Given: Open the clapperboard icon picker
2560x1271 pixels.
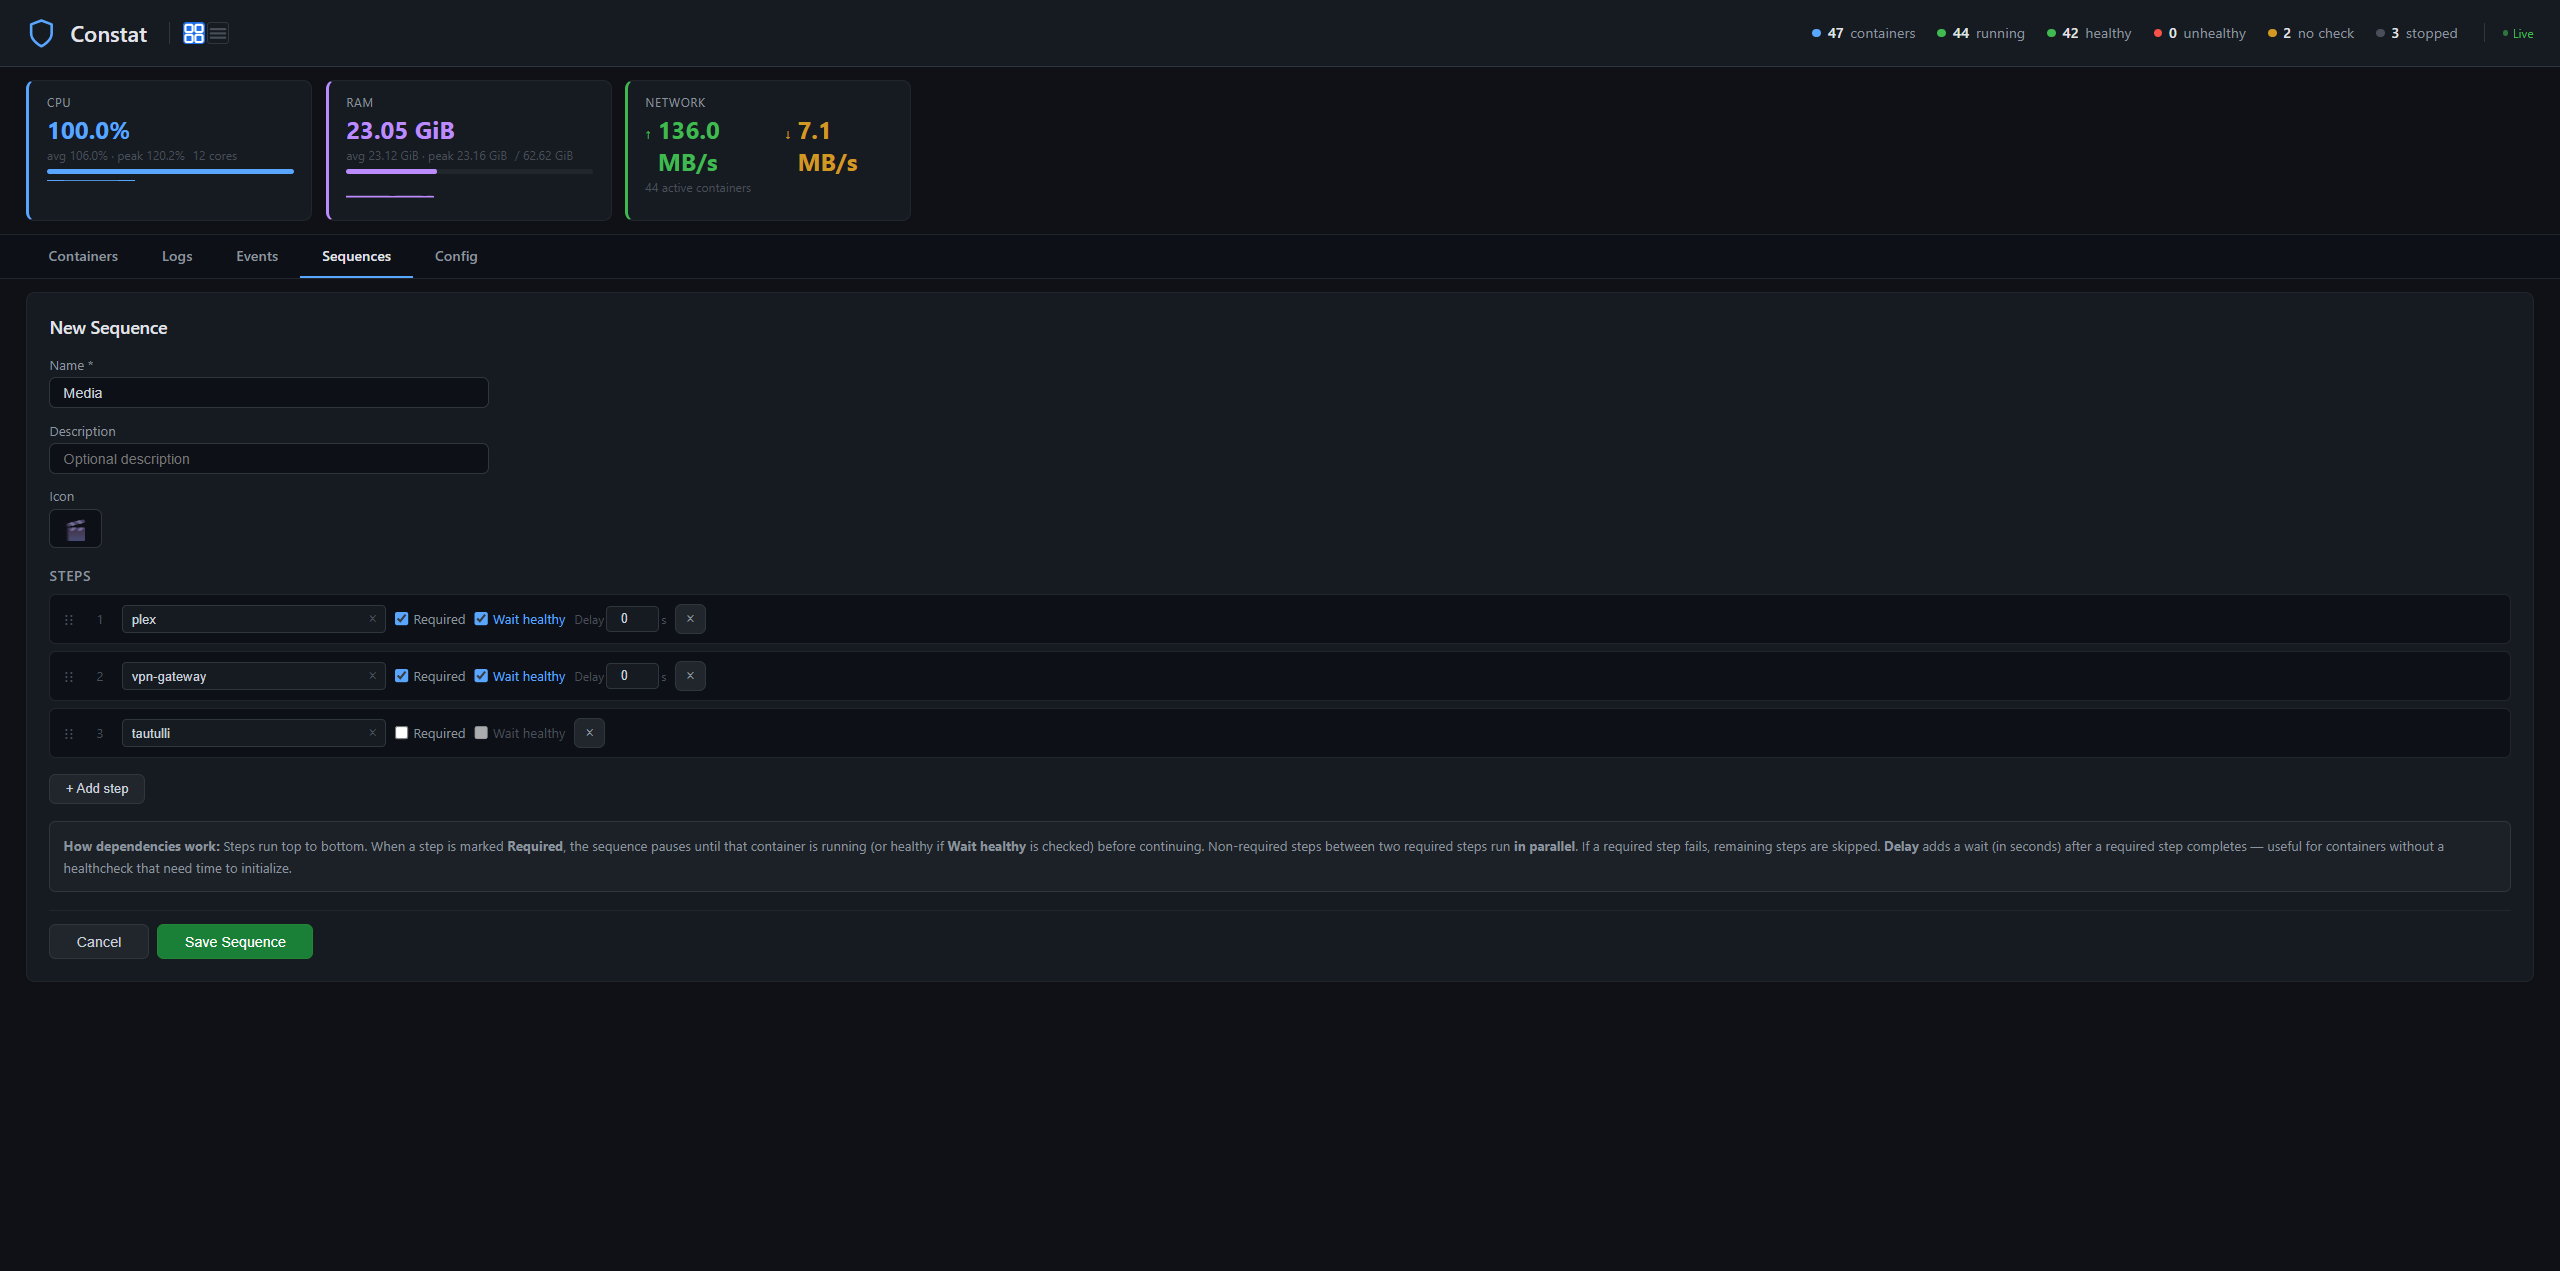Looking at the screenshot, I should [75, 529].
